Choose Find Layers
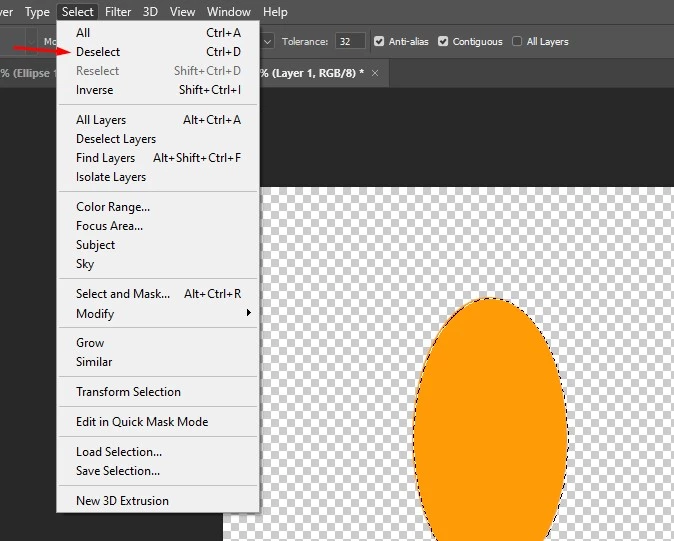674x541 pixels. click(x=158, y=158)
